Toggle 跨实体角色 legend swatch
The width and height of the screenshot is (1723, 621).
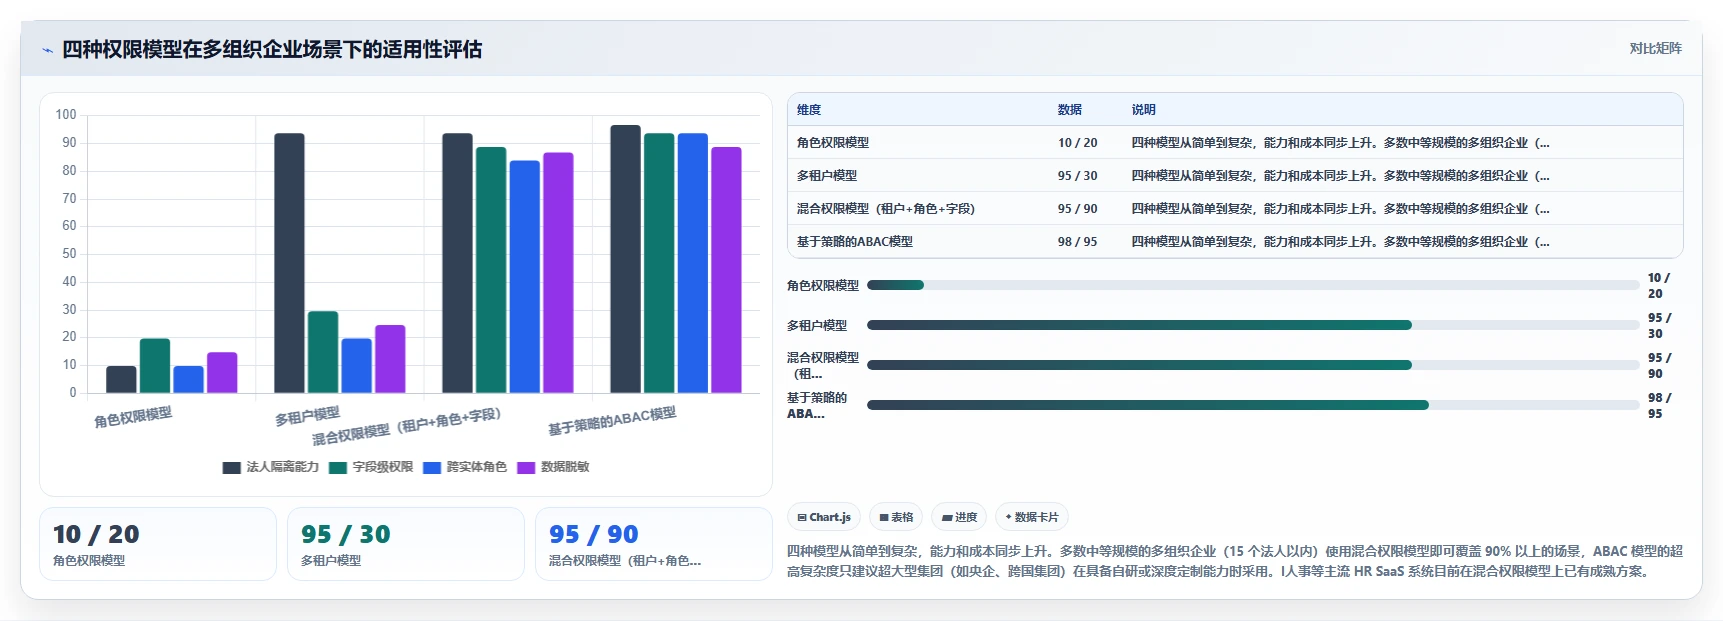point(432,467)
